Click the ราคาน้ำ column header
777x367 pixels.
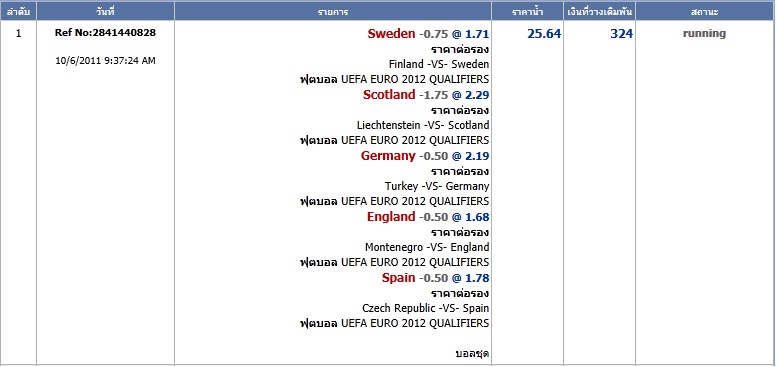click(x=527, y=11)
